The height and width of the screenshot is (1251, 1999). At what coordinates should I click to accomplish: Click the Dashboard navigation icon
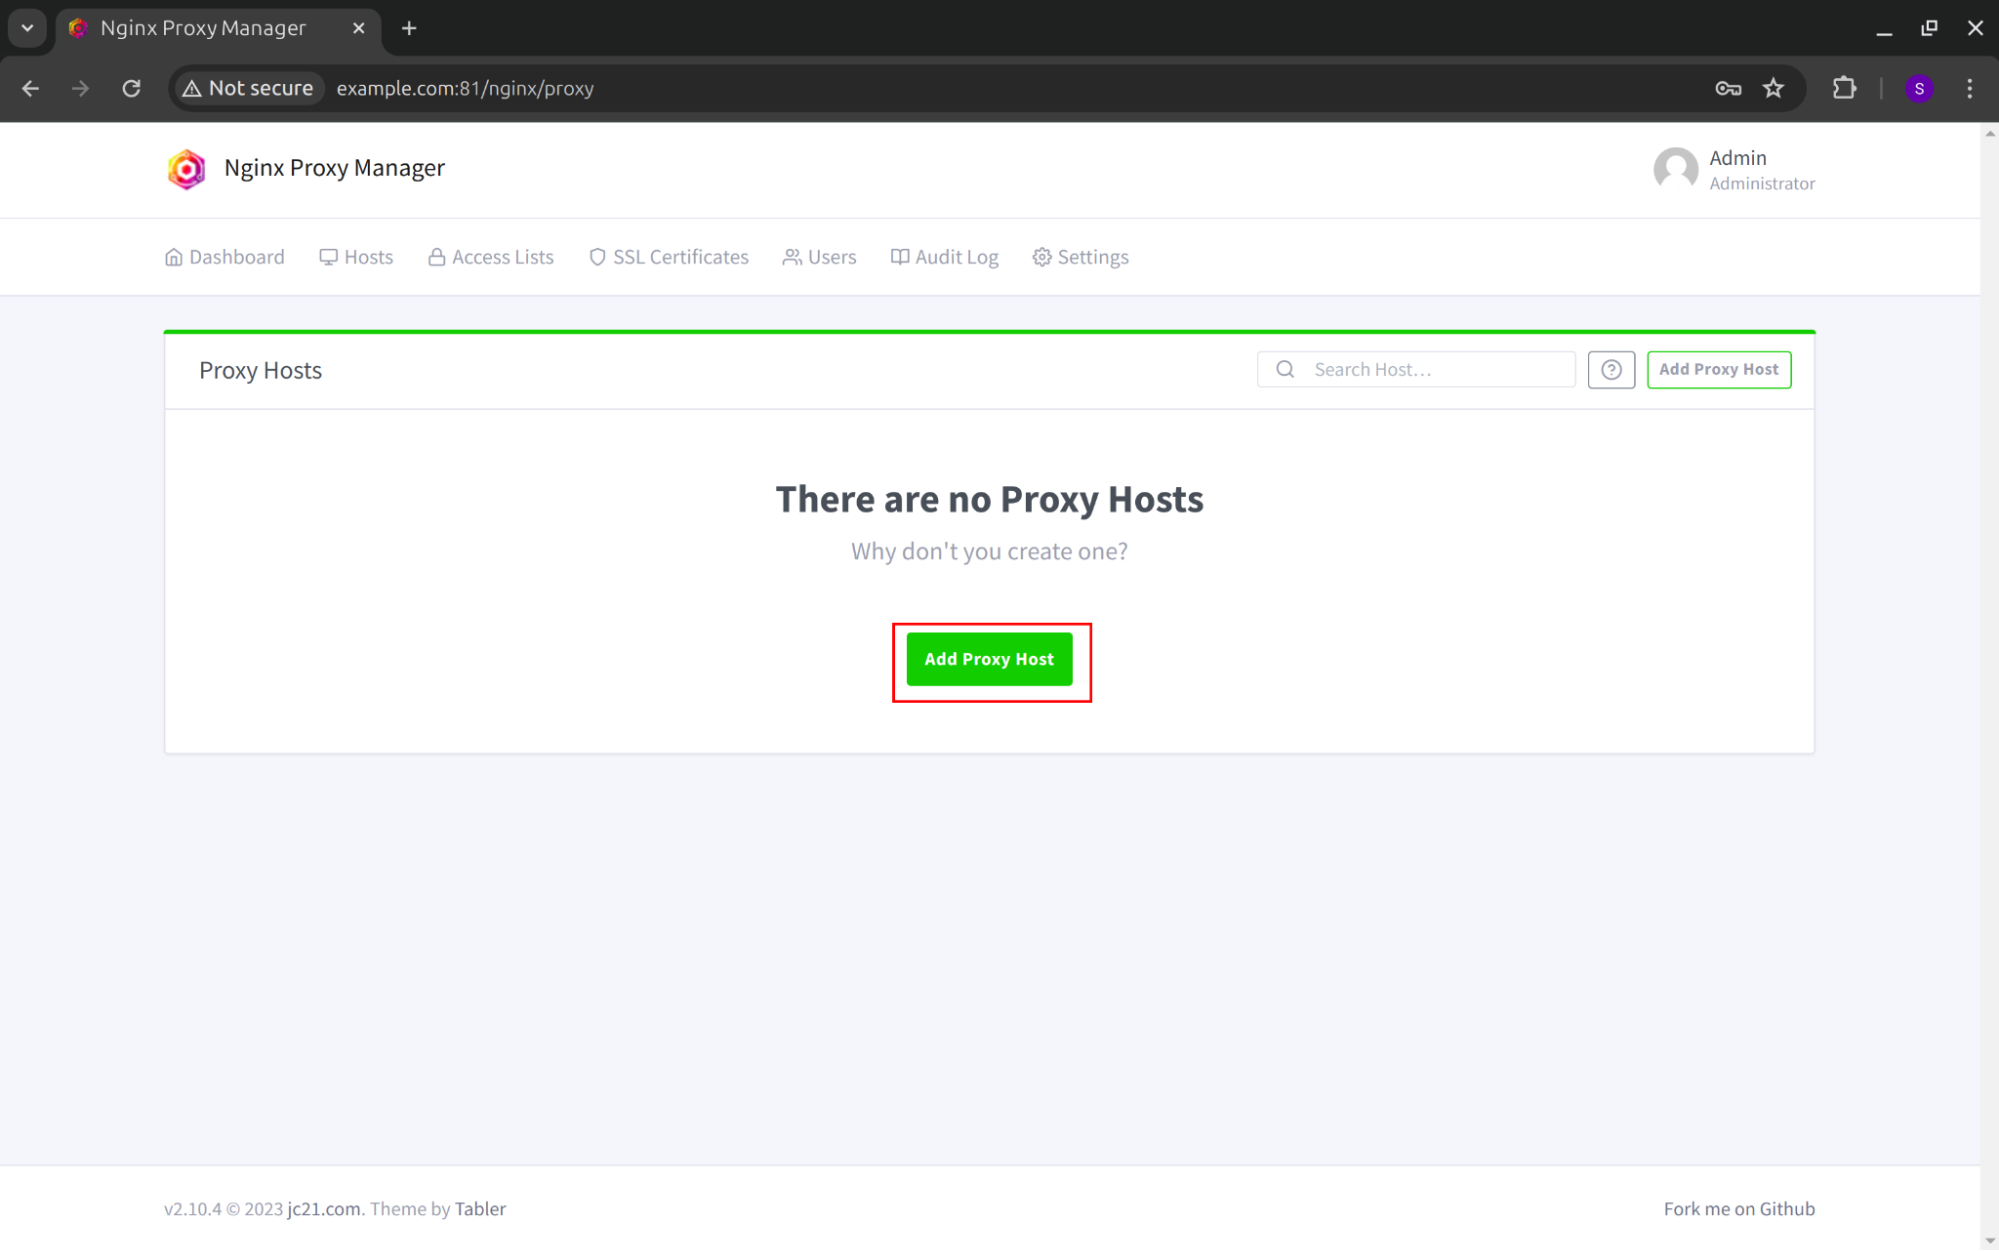pyautogui.click(x=172, y=257)
